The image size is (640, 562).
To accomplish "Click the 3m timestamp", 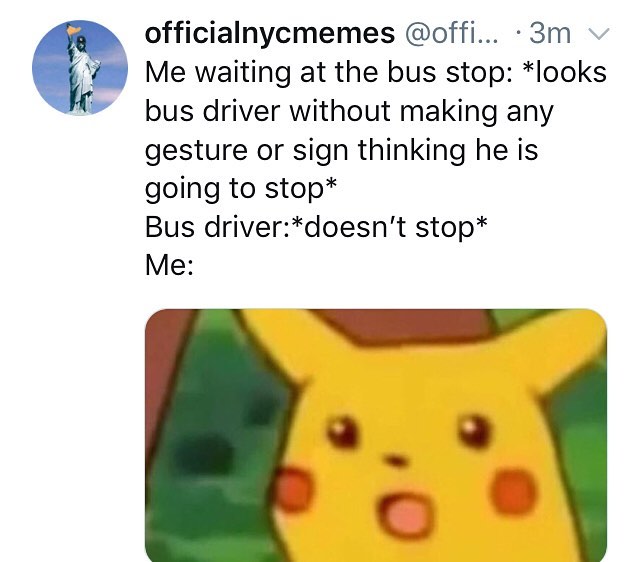I will pyautogui.click(x=550, y=33).
